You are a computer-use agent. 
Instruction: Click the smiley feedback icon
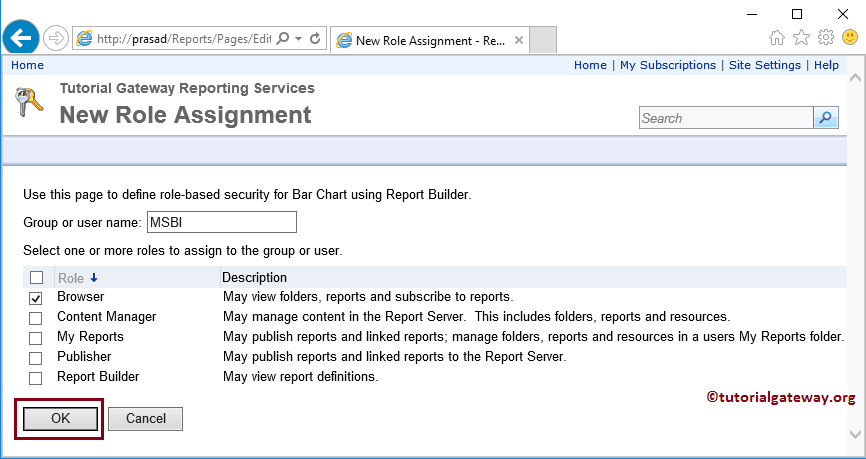pos(850,38)
